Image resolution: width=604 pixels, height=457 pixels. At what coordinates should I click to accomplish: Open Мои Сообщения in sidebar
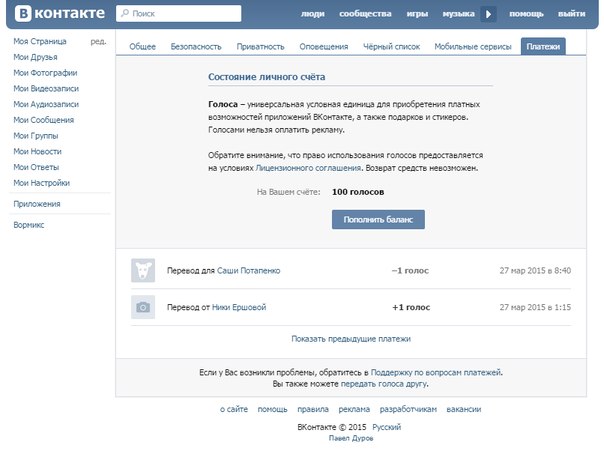tap(44, 120)
